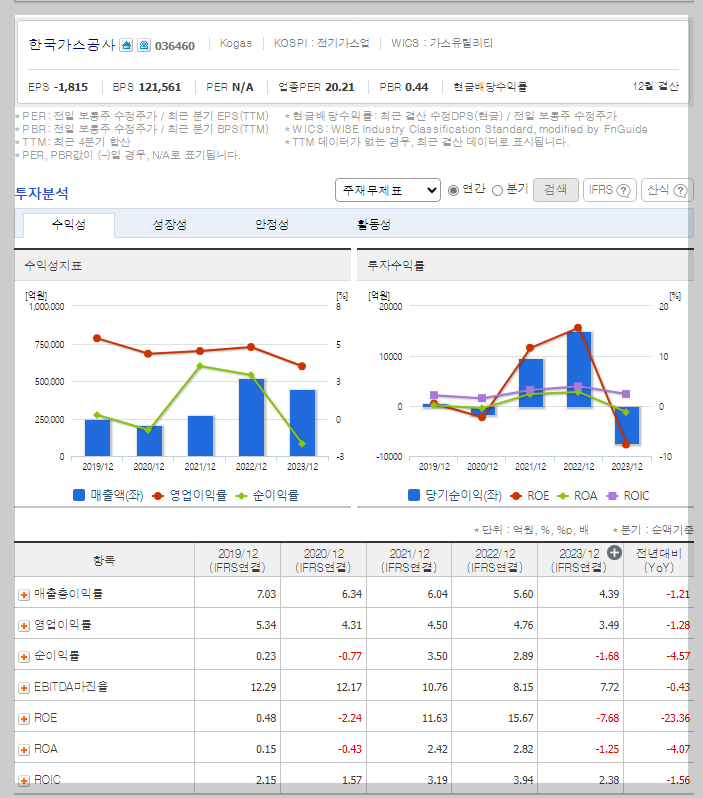Click the PBR value 0.44
Screen dimensions: 703x798
(416, 87)
